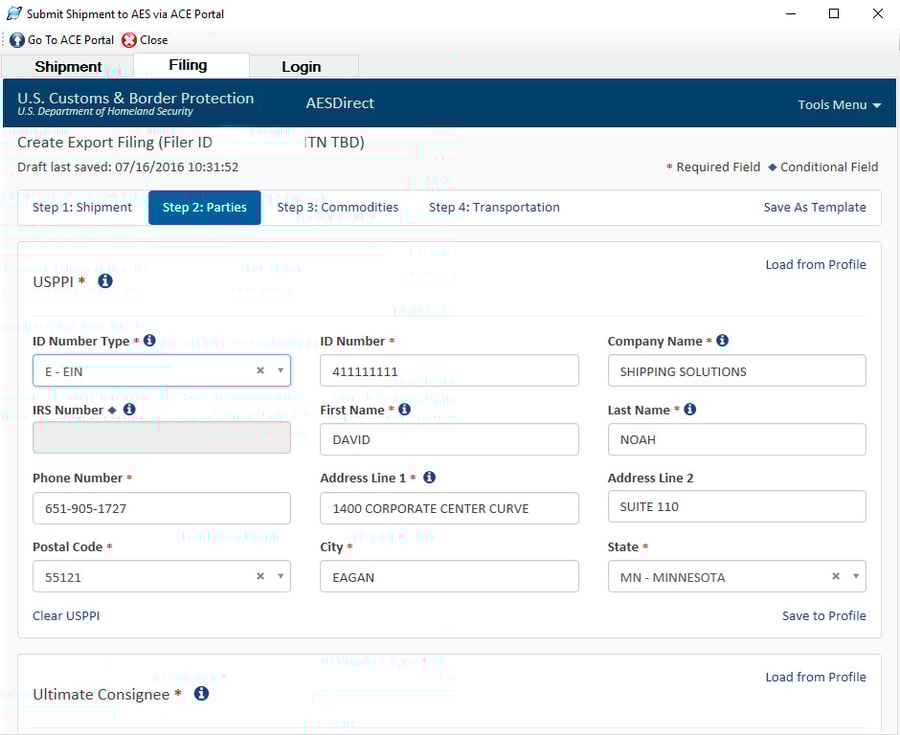The image size is (900, 735).
Task: Click info icon next to Address Line 1
Action: point(429,478)
